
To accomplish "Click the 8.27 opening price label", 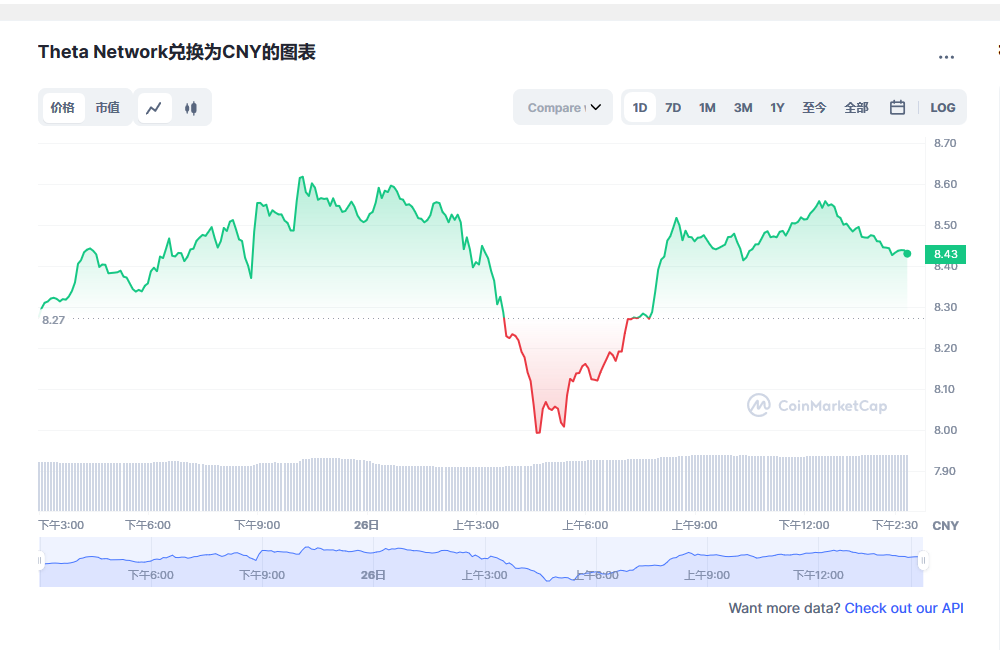I will [54, 320].
